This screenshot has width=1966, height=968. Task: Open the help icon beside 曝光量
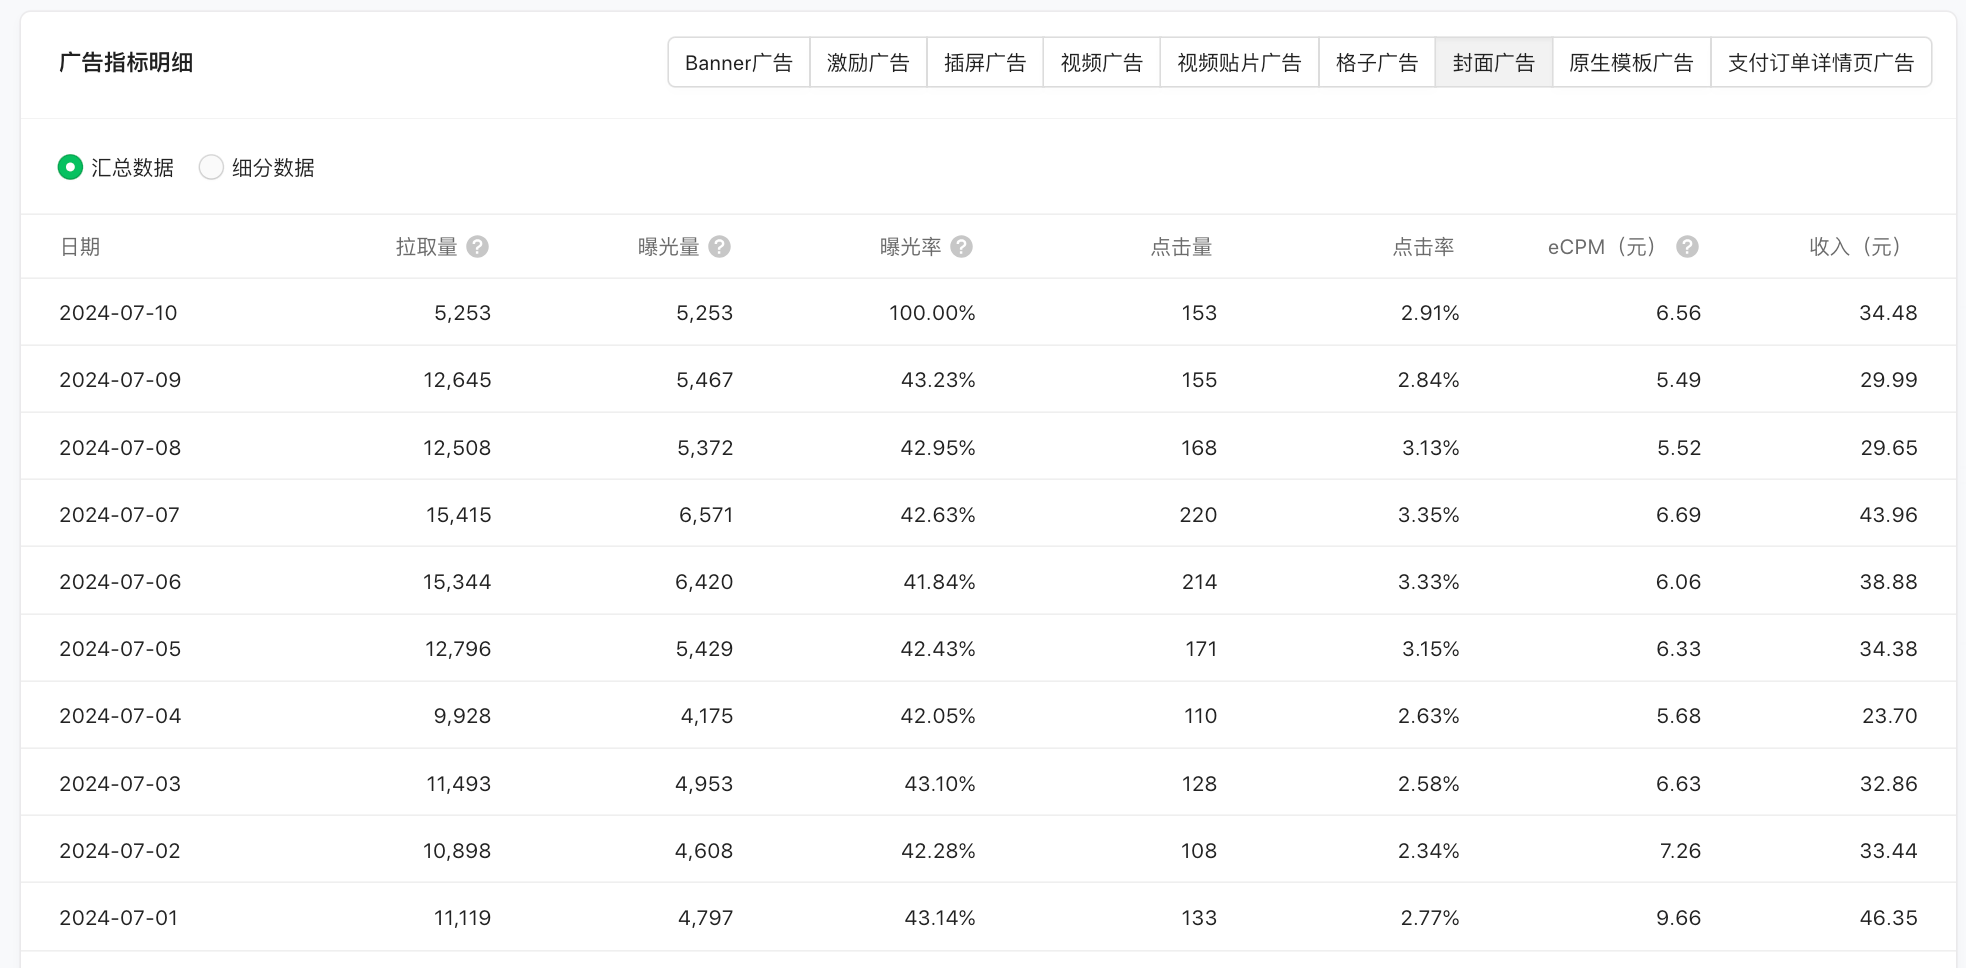click(x=720, y=247)
